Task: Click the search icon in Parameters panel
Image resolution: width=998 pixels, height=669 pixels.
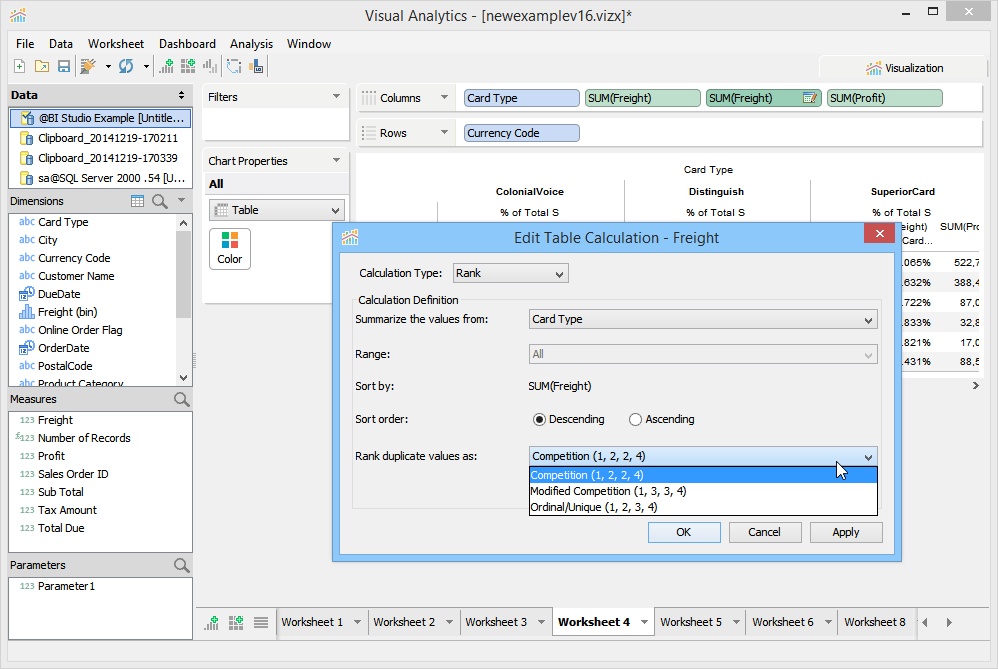Action: pos(181,565)
